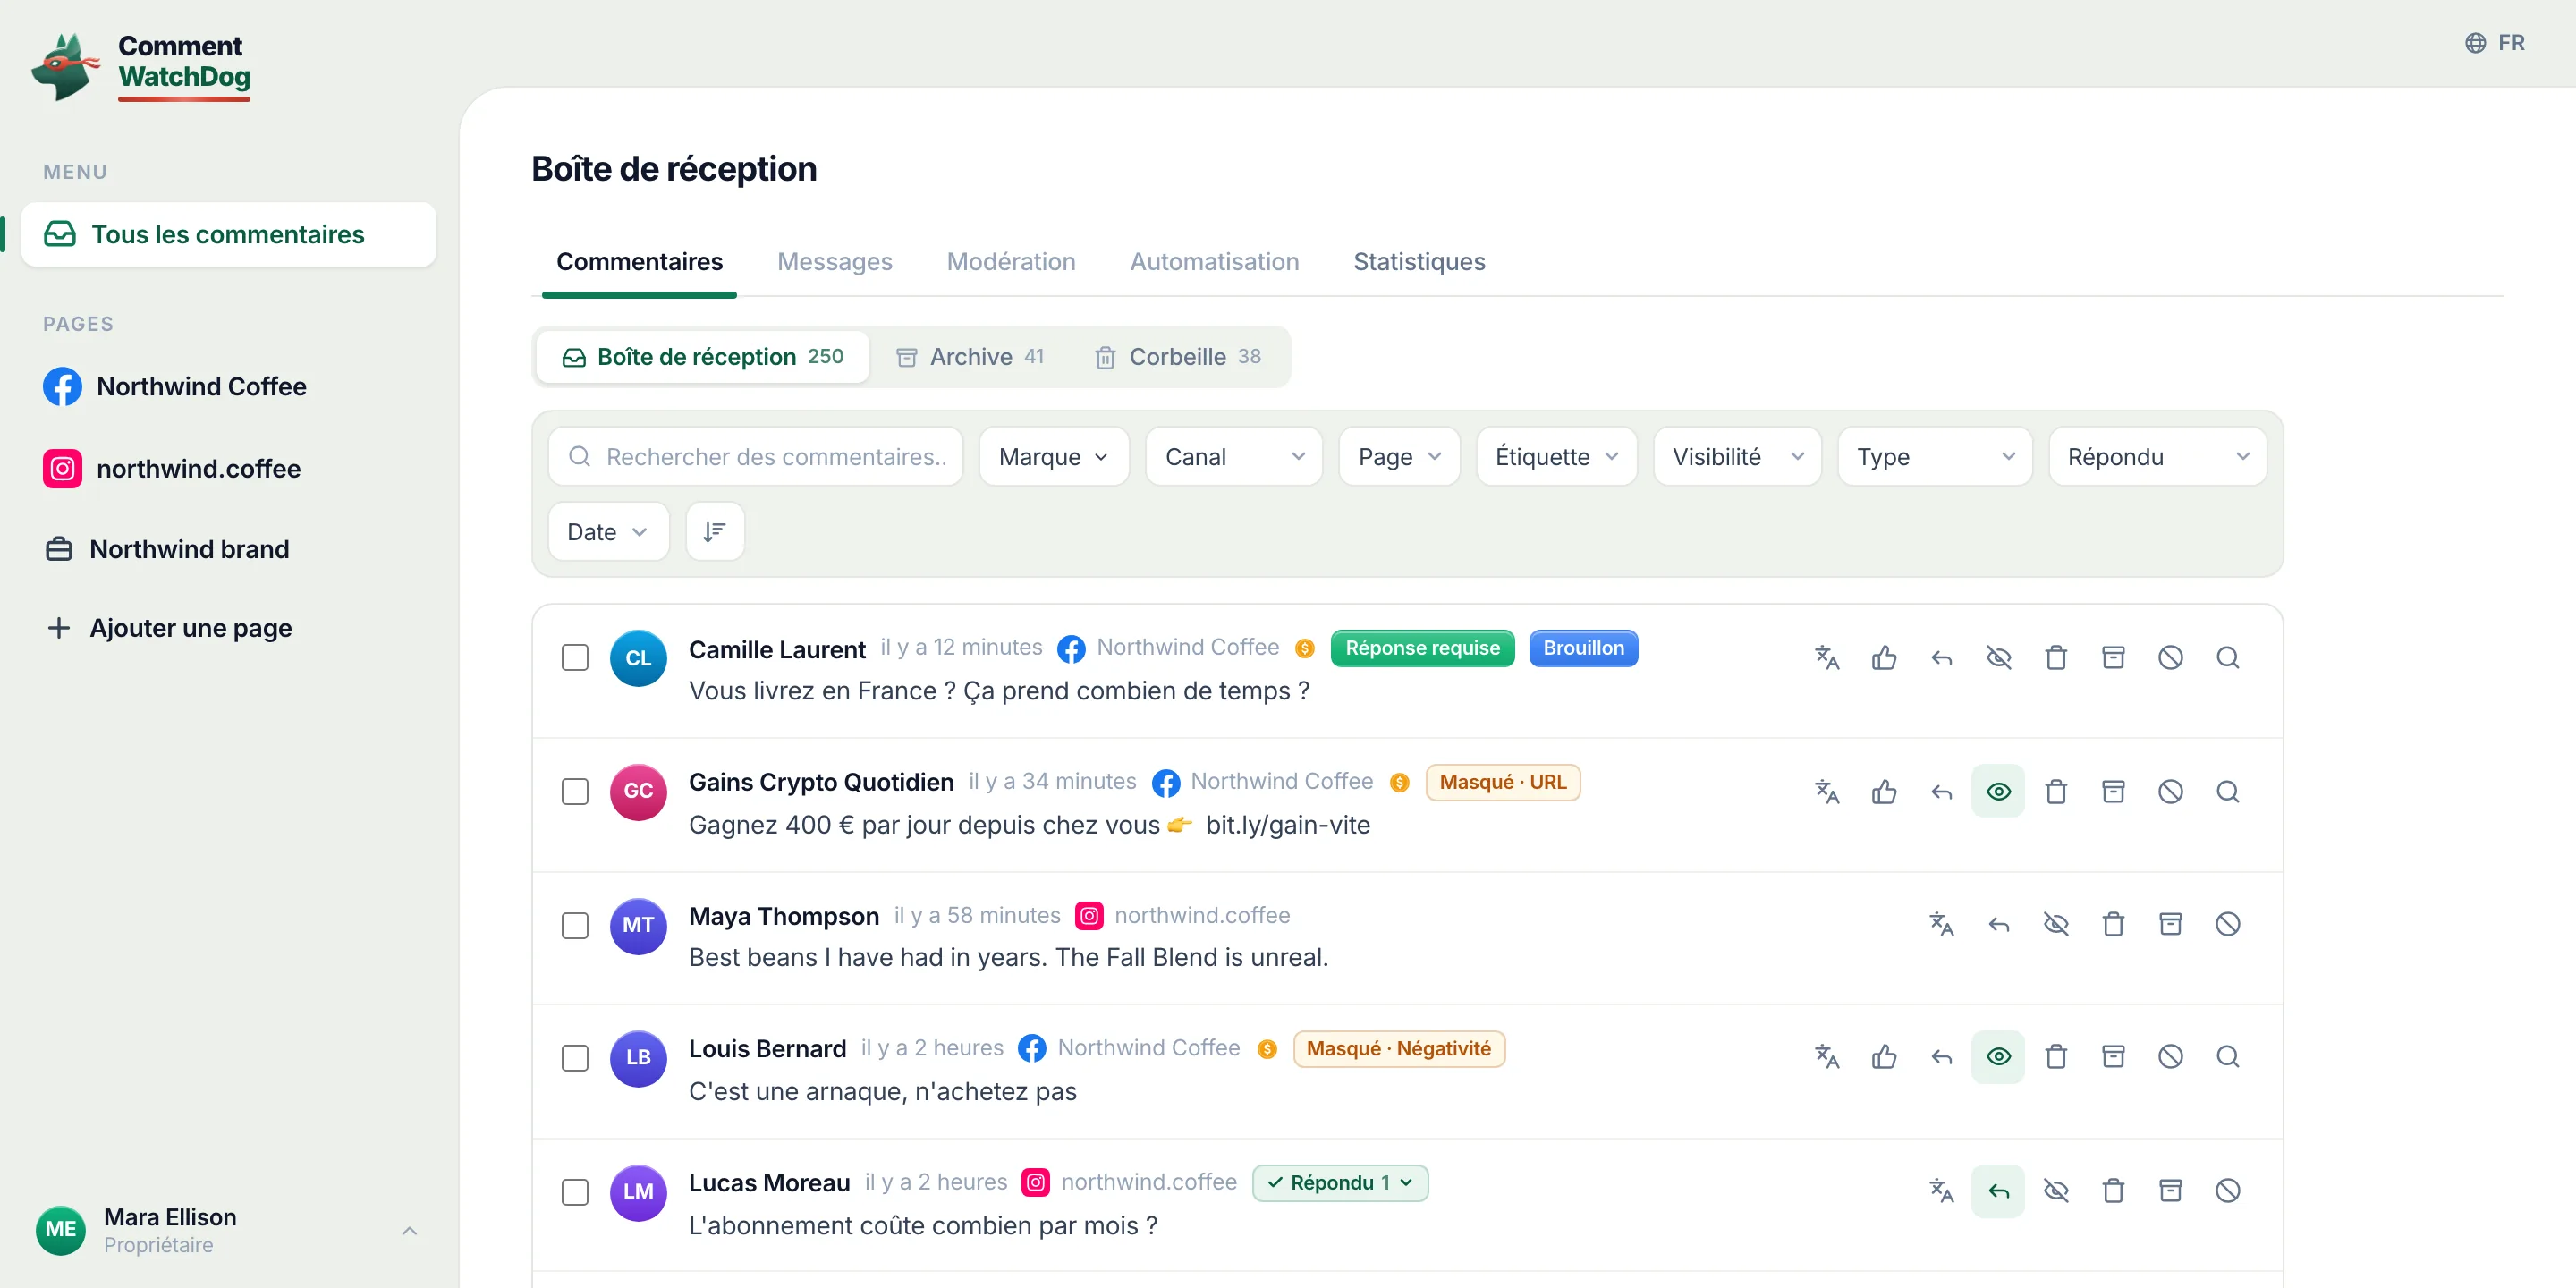Viewport: 2576px width, 1288px height.
Task: Select Camille Laurent's comment checkbox
Action: 575,657
